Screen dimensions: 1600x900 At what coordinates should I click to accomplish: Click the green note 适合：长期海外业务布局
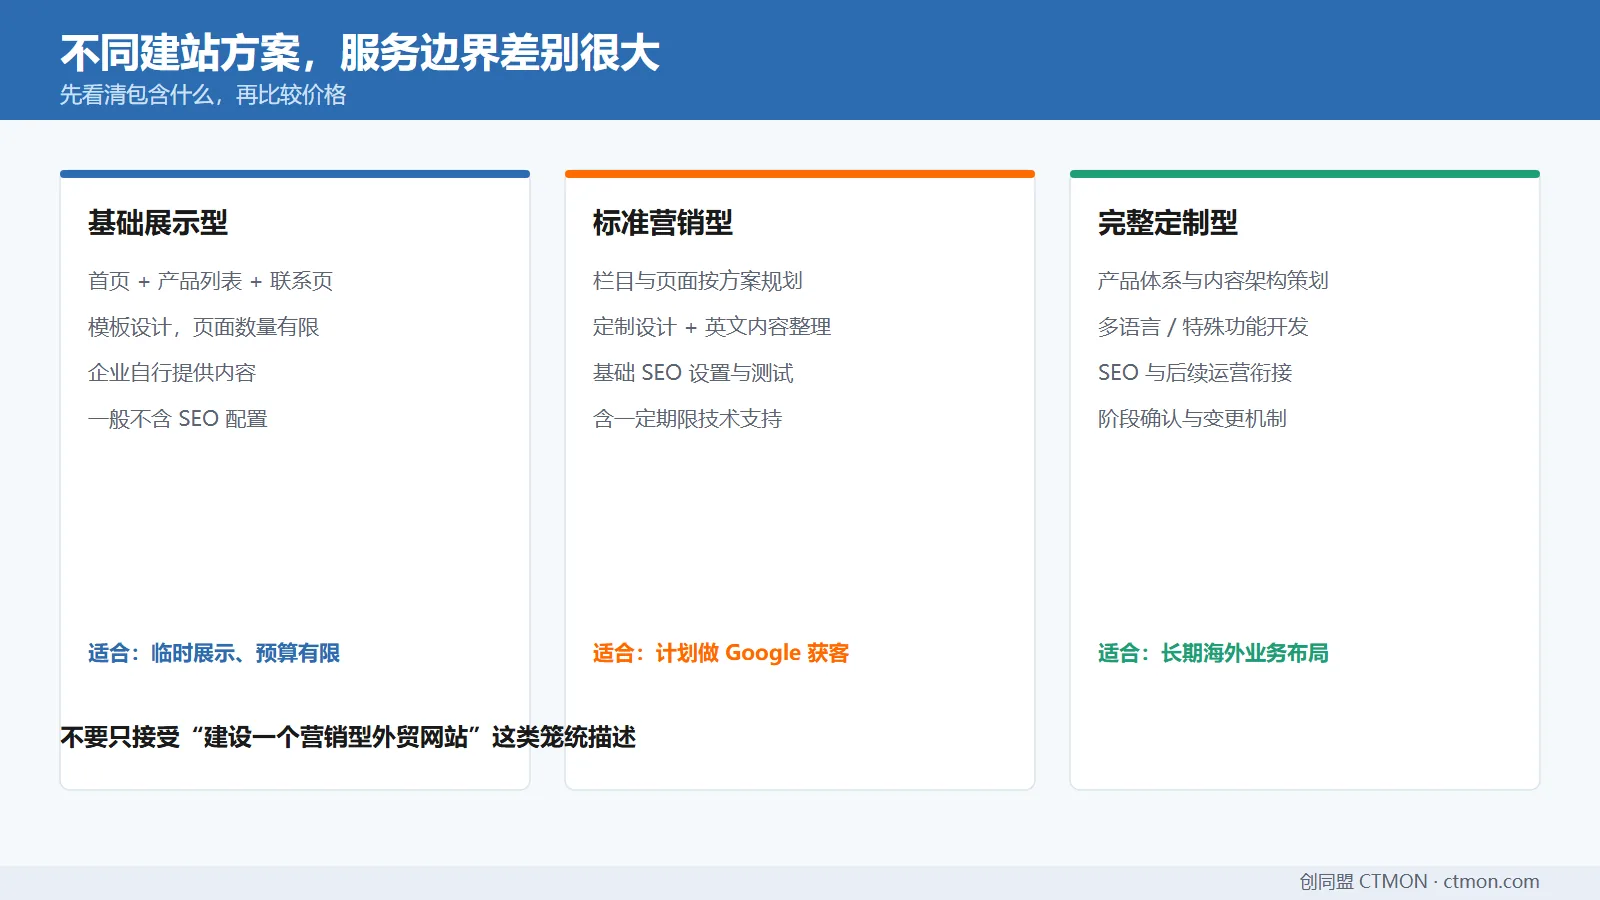pos(1213,653)
